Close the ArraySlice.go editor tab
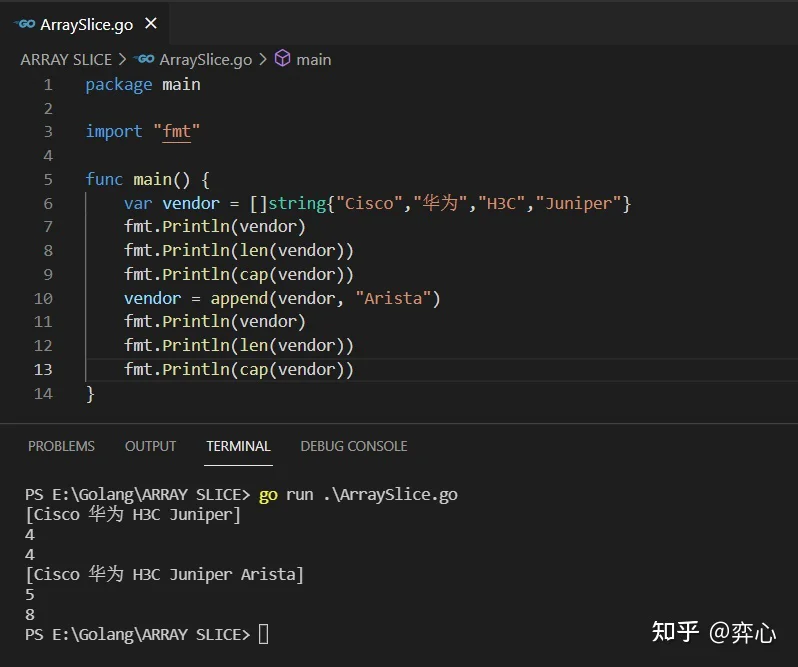Screen dimensions: 798x667 (151, 23)
